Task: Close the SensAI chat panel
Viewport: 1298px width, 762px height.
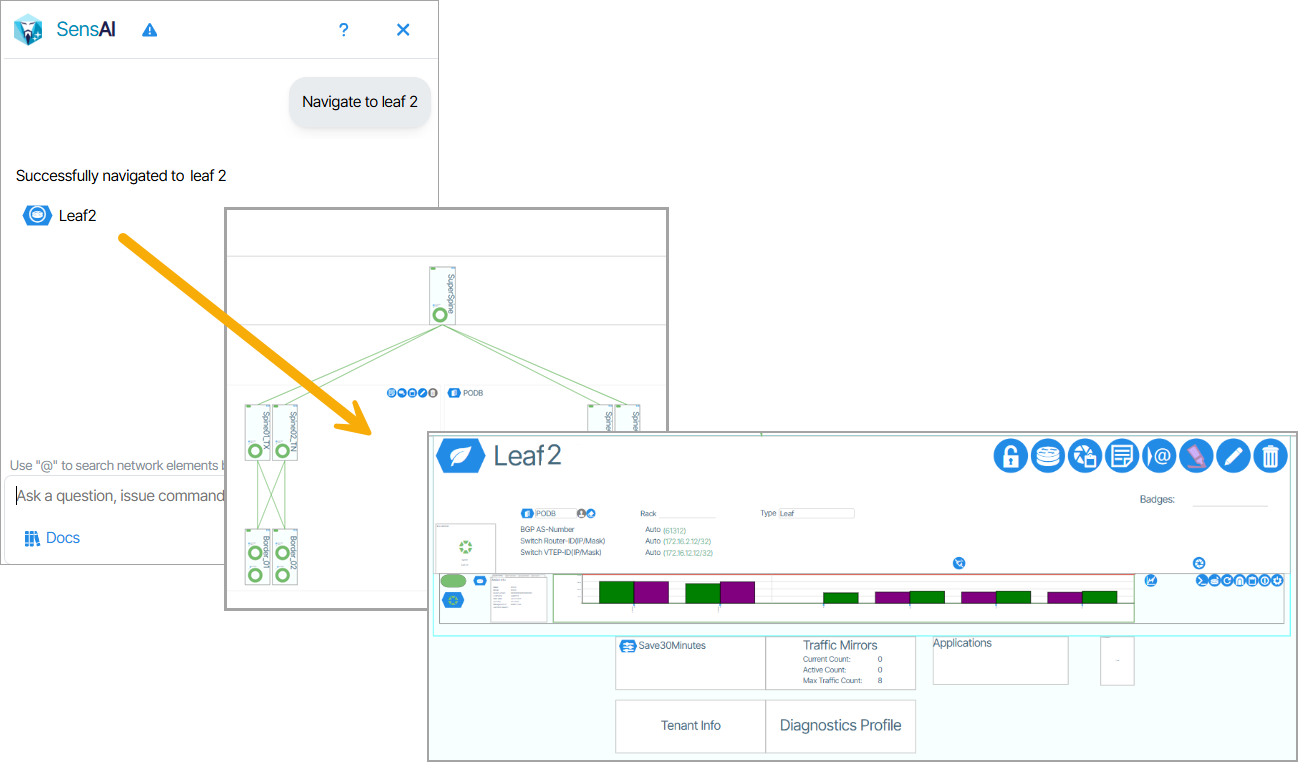Action: 403,30
